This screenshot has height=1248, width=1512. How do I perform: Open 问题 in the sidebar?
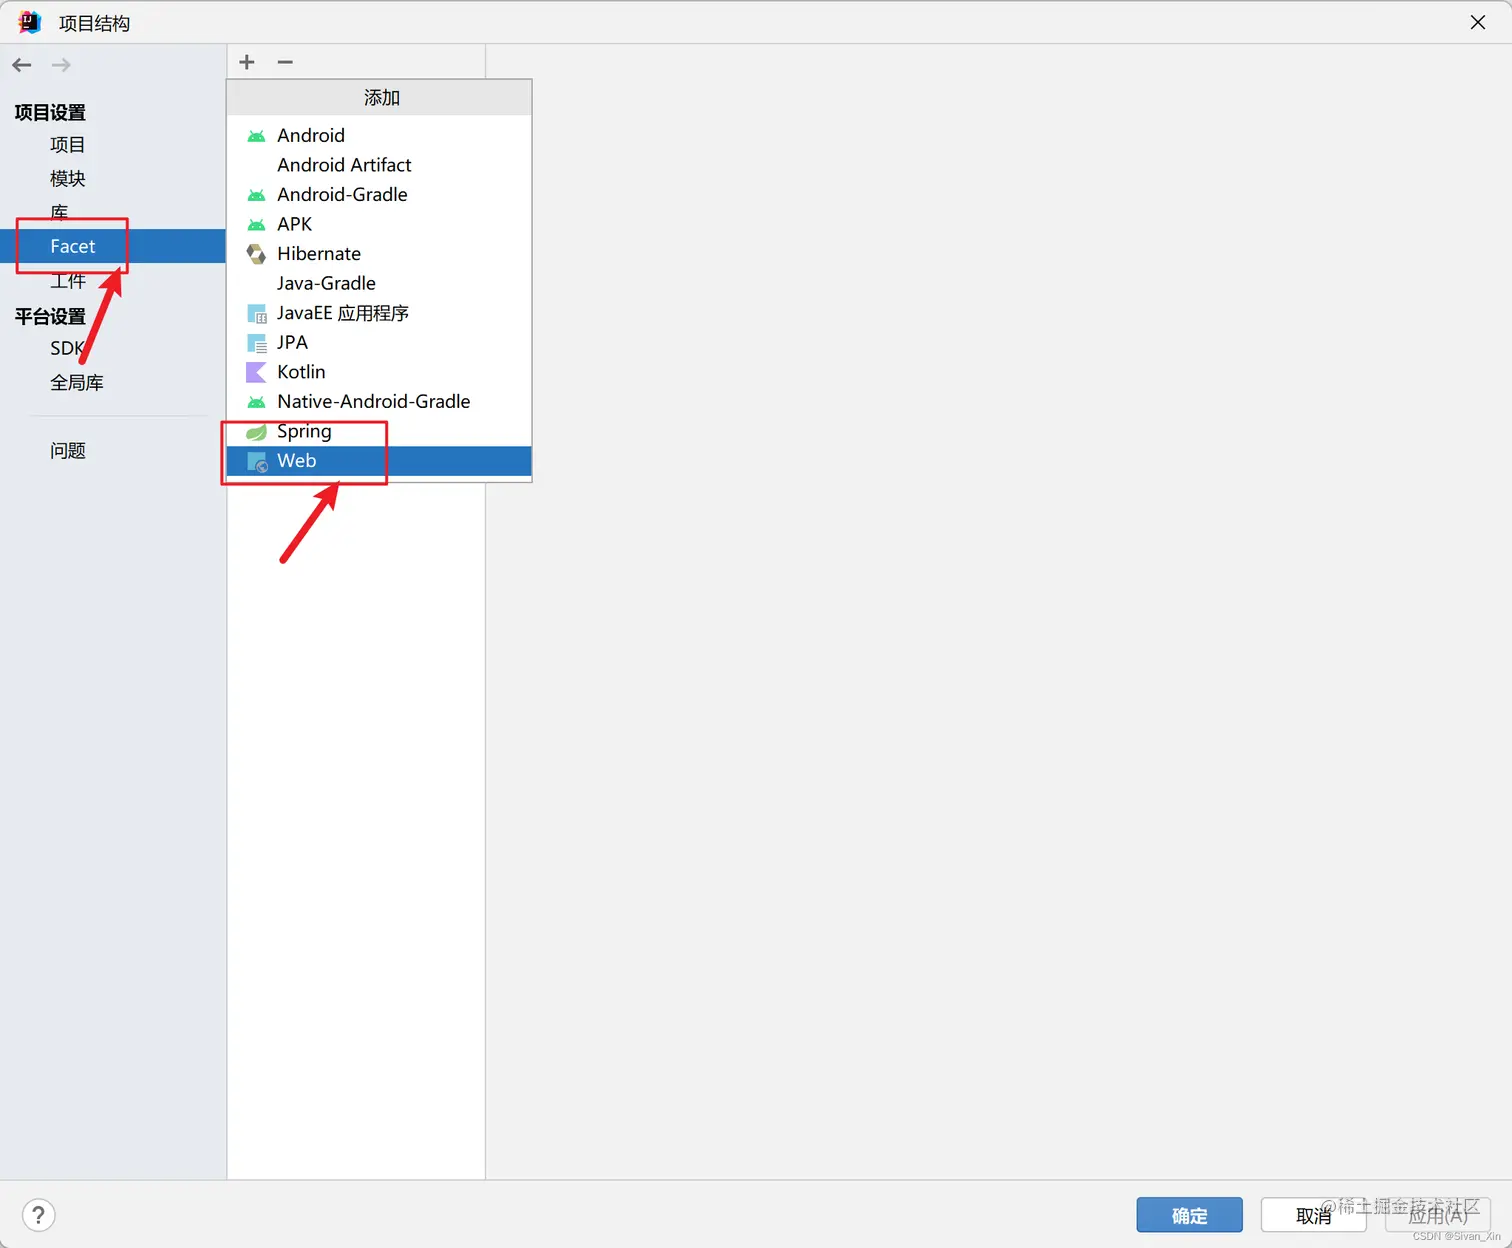point(68,451)
